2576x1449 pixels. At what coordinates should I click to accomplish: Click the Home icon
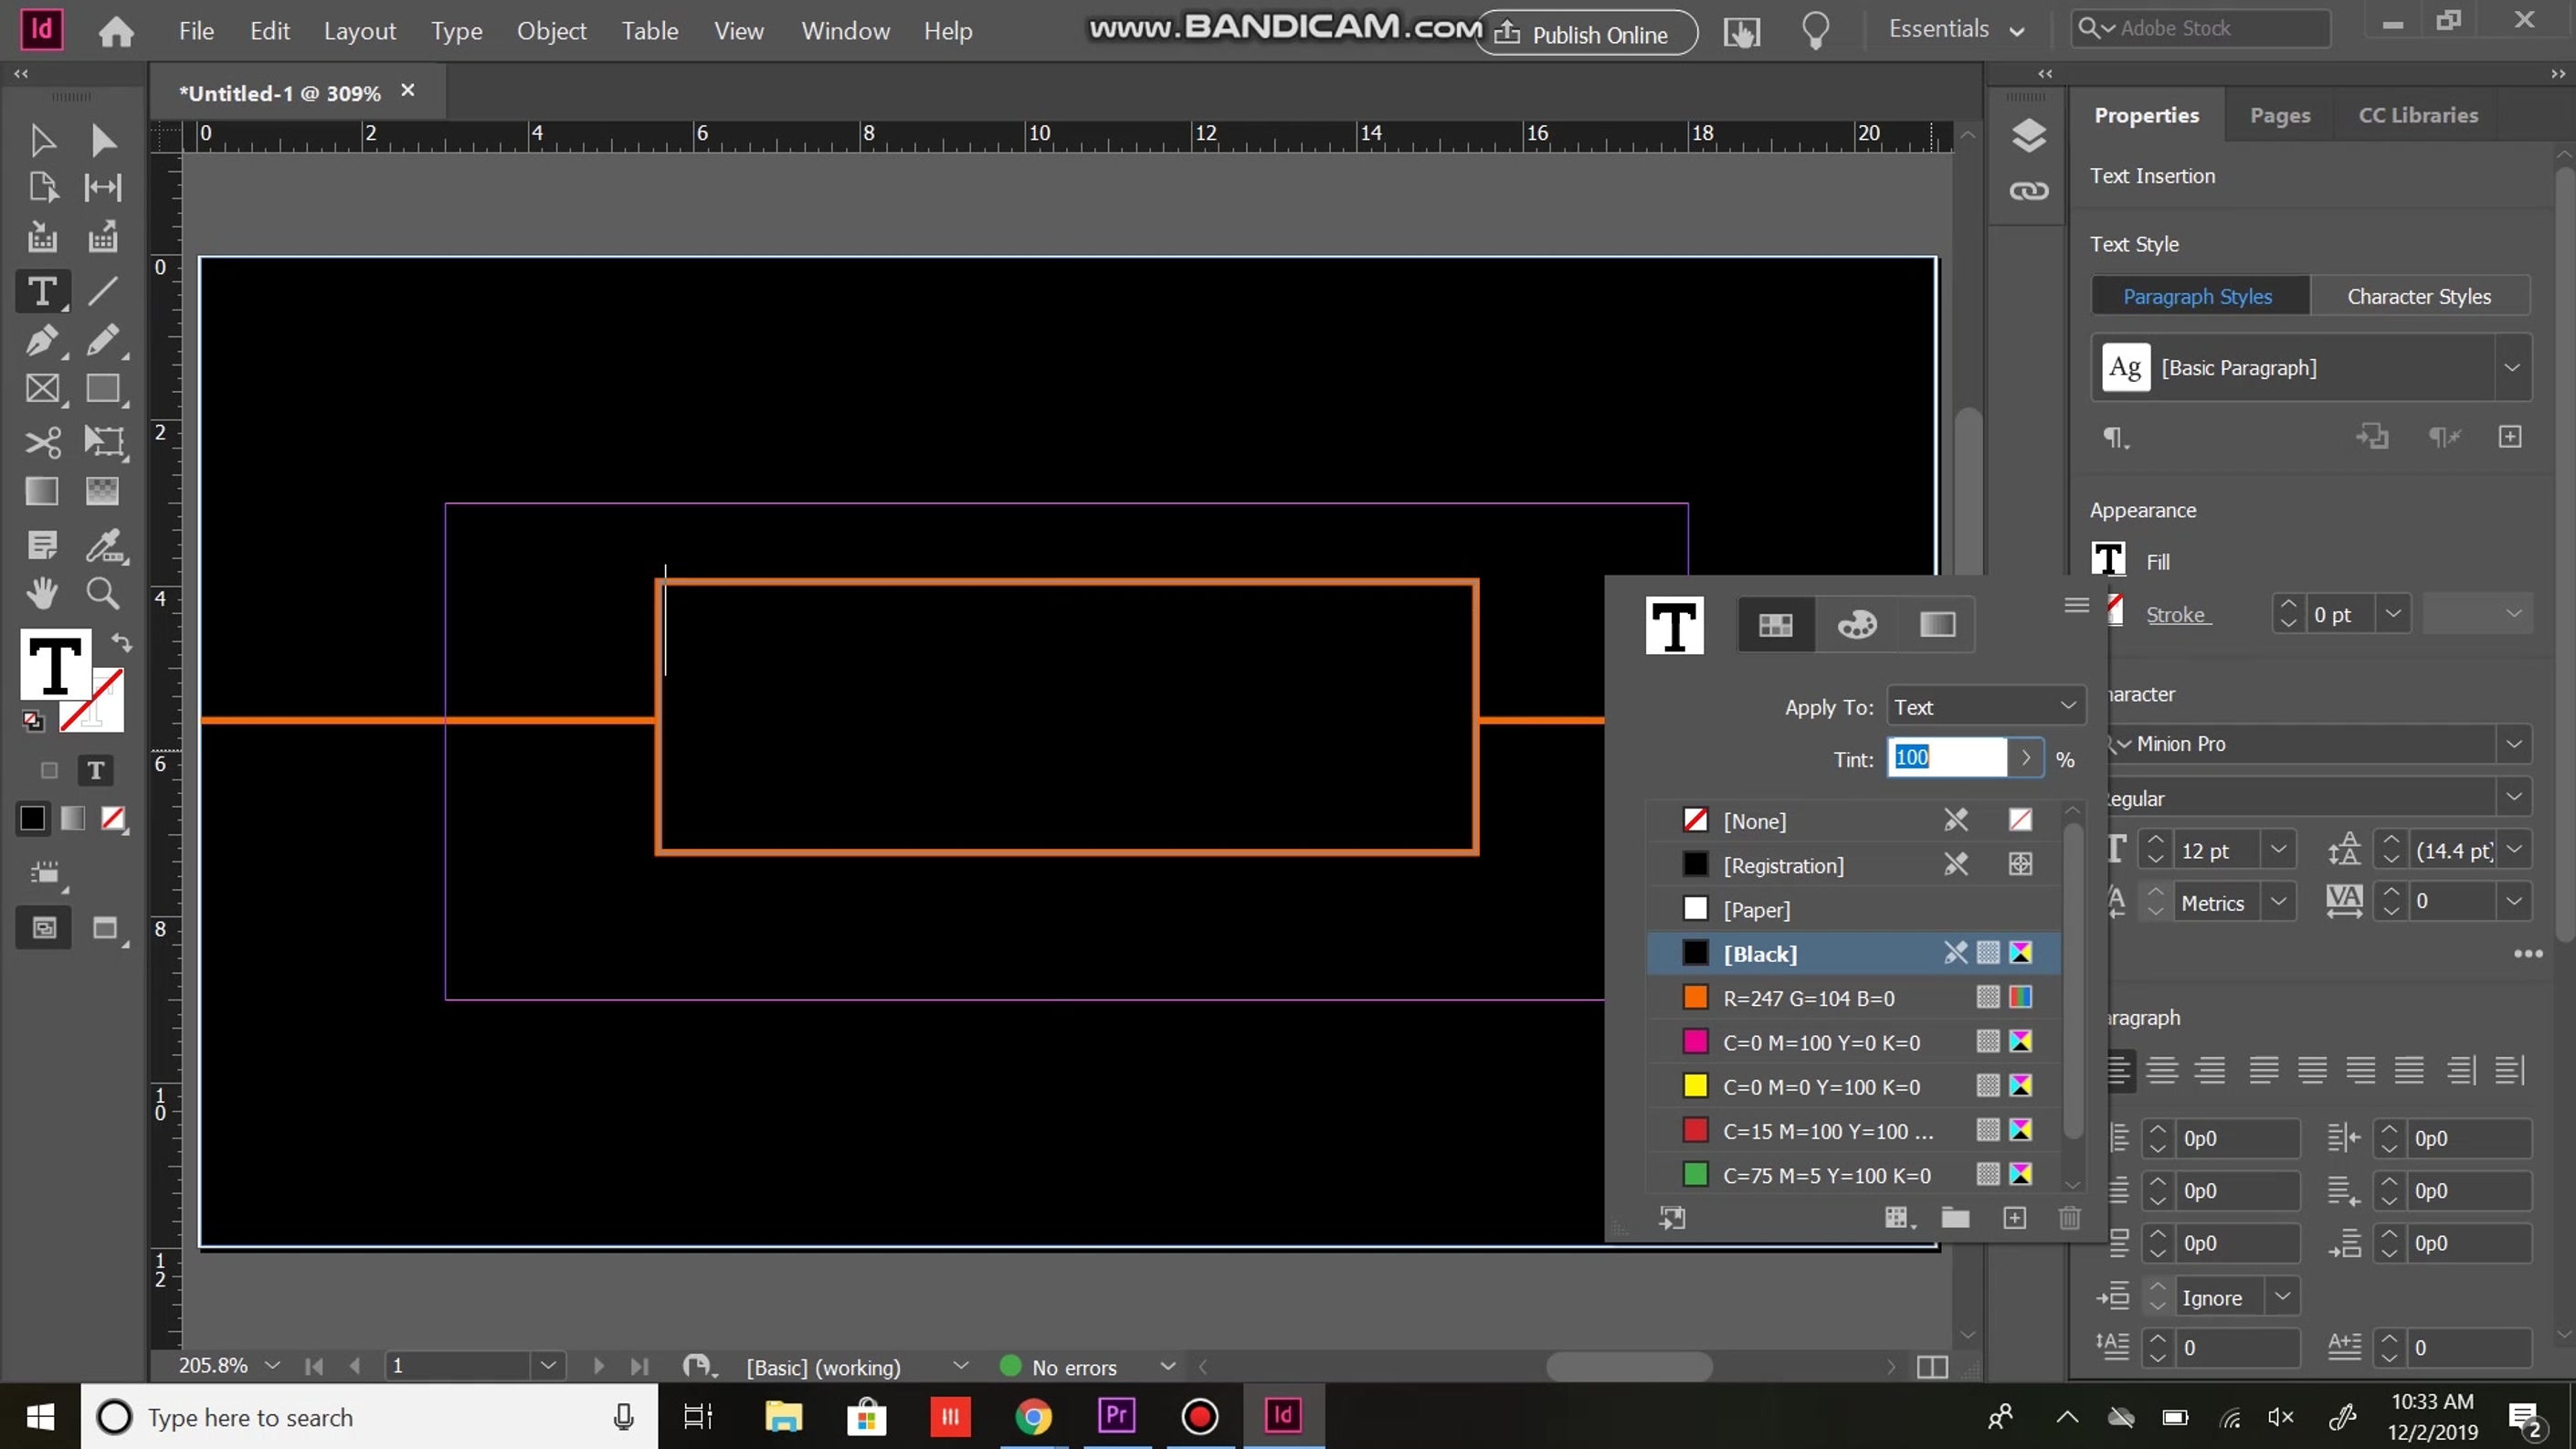(116, 32)
